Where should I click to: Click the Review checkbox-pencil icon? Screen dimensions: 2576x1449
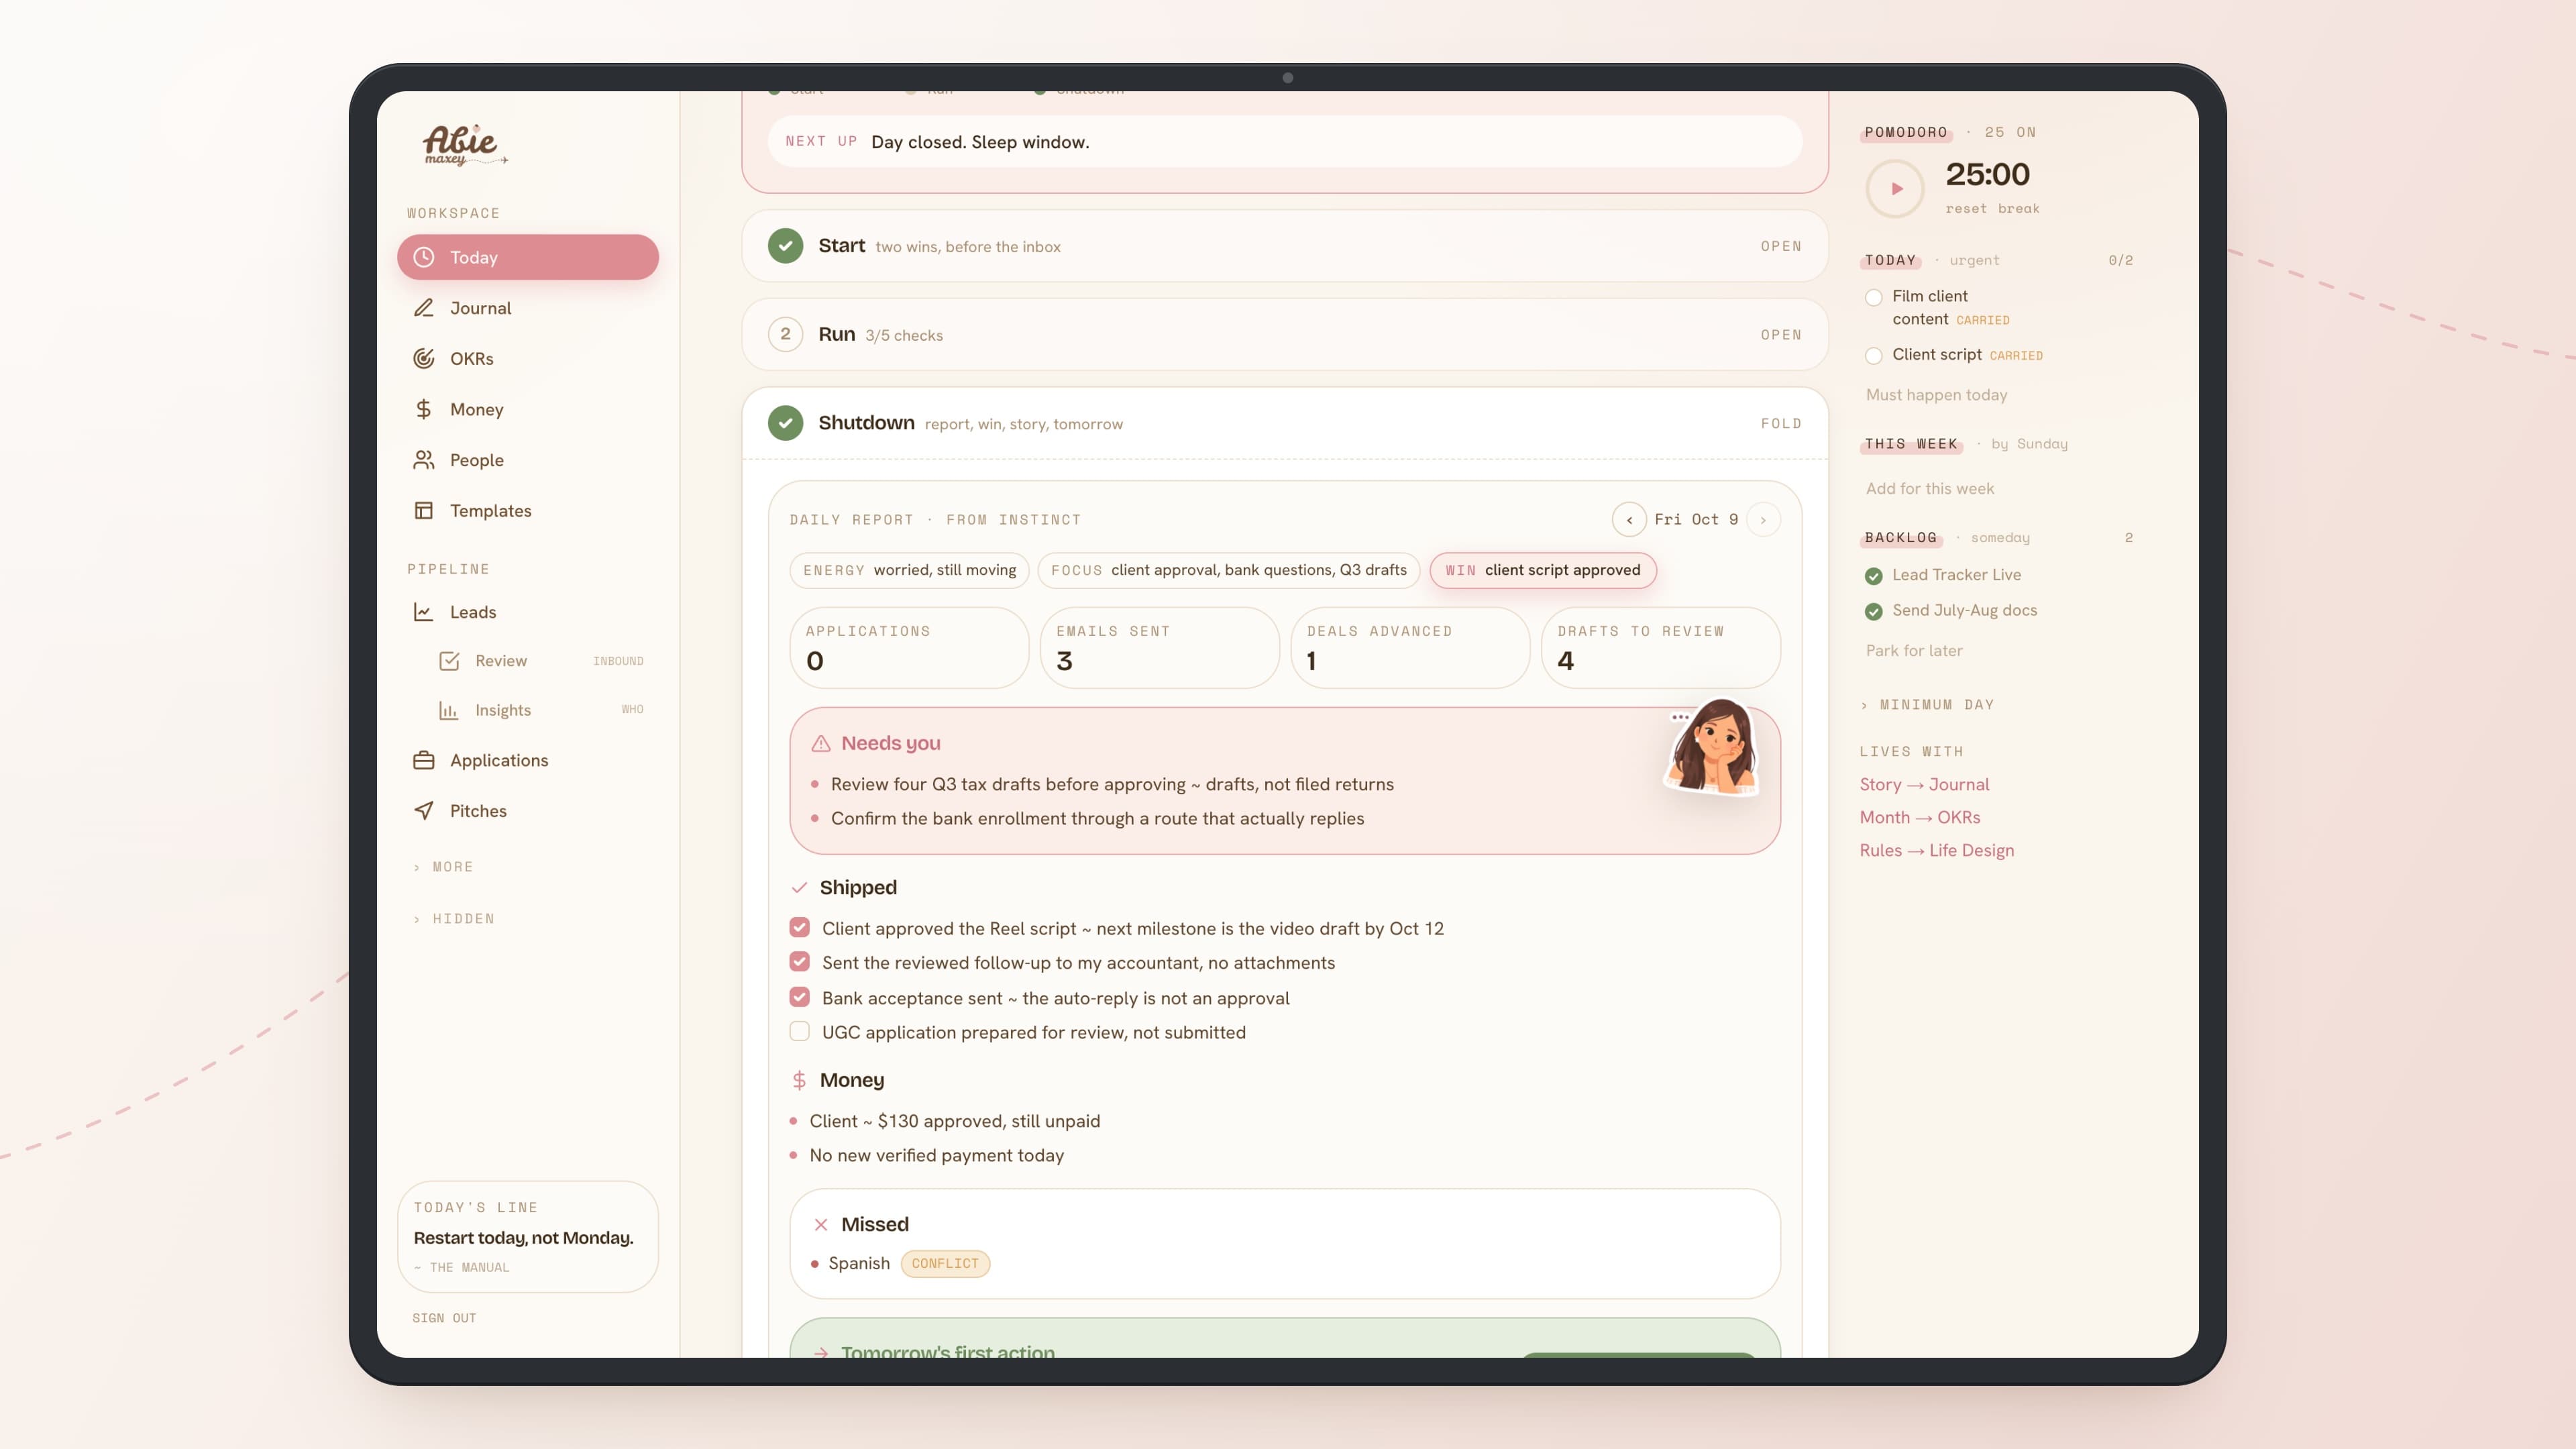pos(449,661)
